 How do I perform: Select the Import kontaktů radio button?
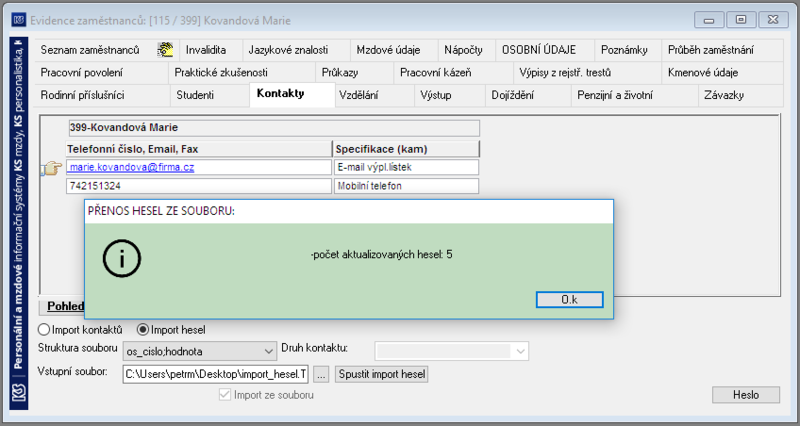(x=44, y=330)
